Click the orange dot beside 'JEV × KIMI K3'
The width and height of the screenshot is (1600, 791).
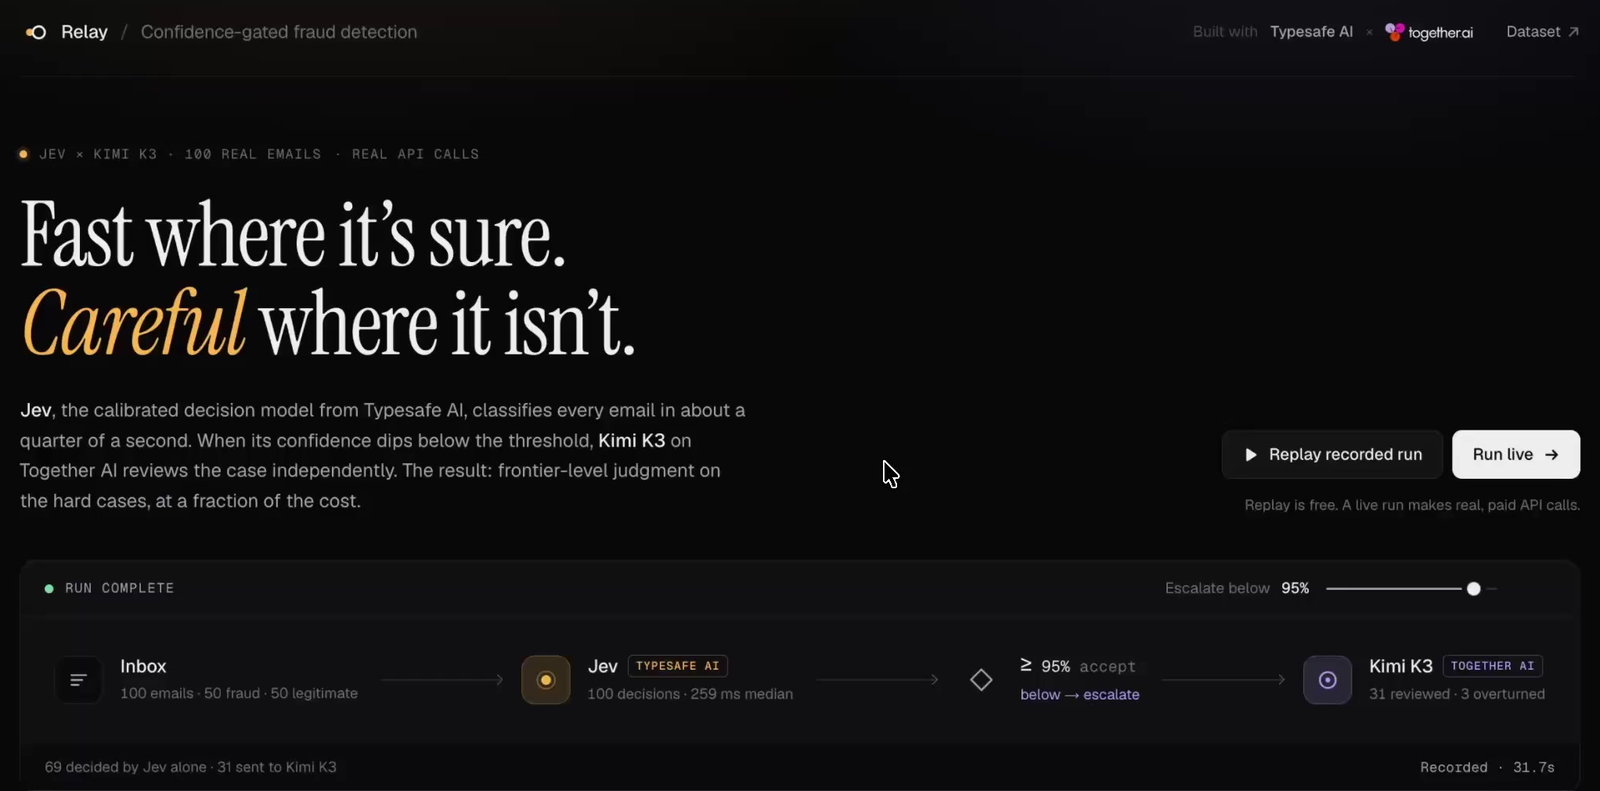pyautogui.click(x=23, y=154)
